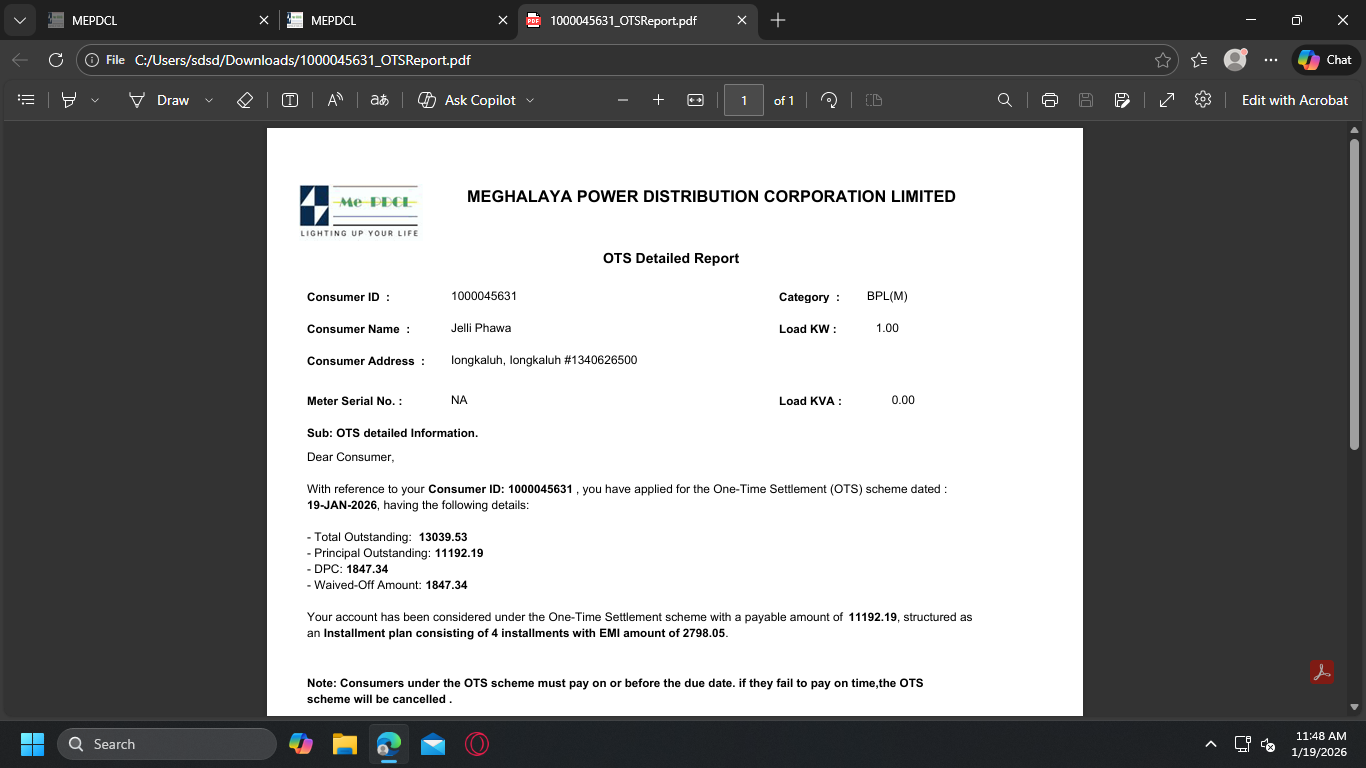Open a new browser tab
The width and height of the screenshot is (1366, 768).
pos(778,20)
